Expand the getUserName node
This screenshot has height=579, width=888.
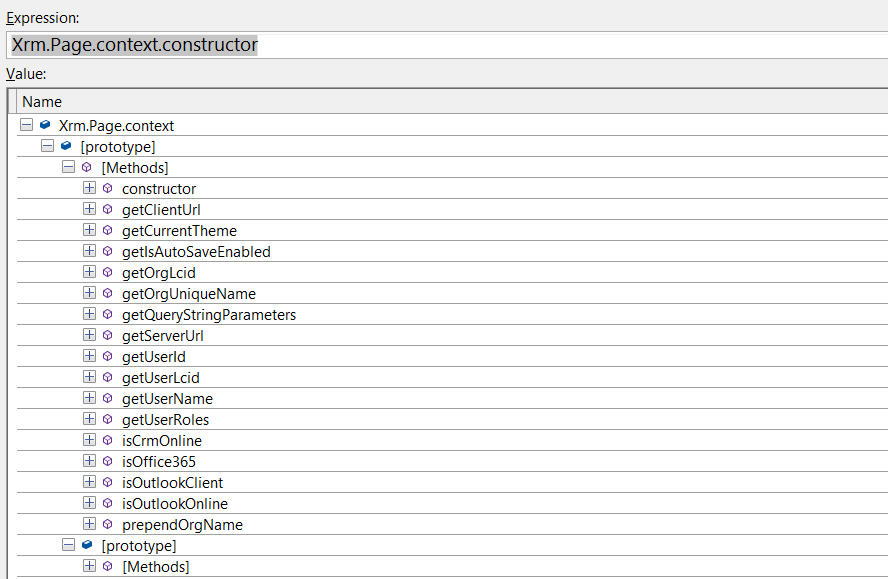(x=89, y=399)
